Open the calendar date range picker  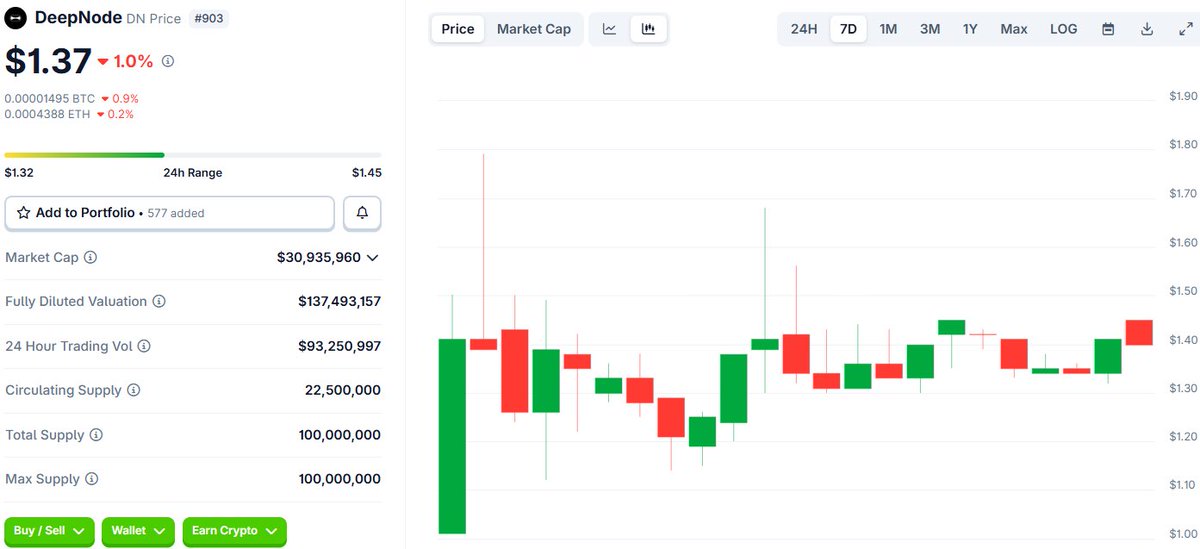[1108, 29]
